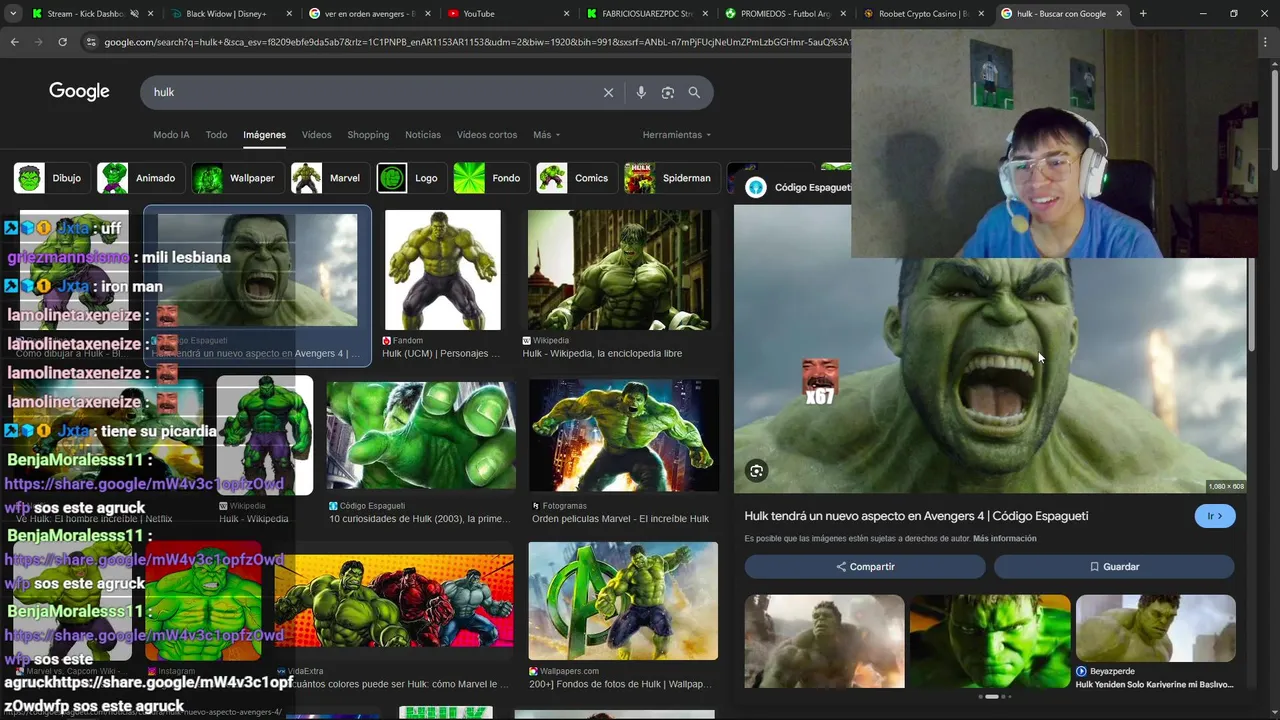Open the Beyazperde related image
The height and width of the screenshot is (720, 1280).
[1156, 628]
